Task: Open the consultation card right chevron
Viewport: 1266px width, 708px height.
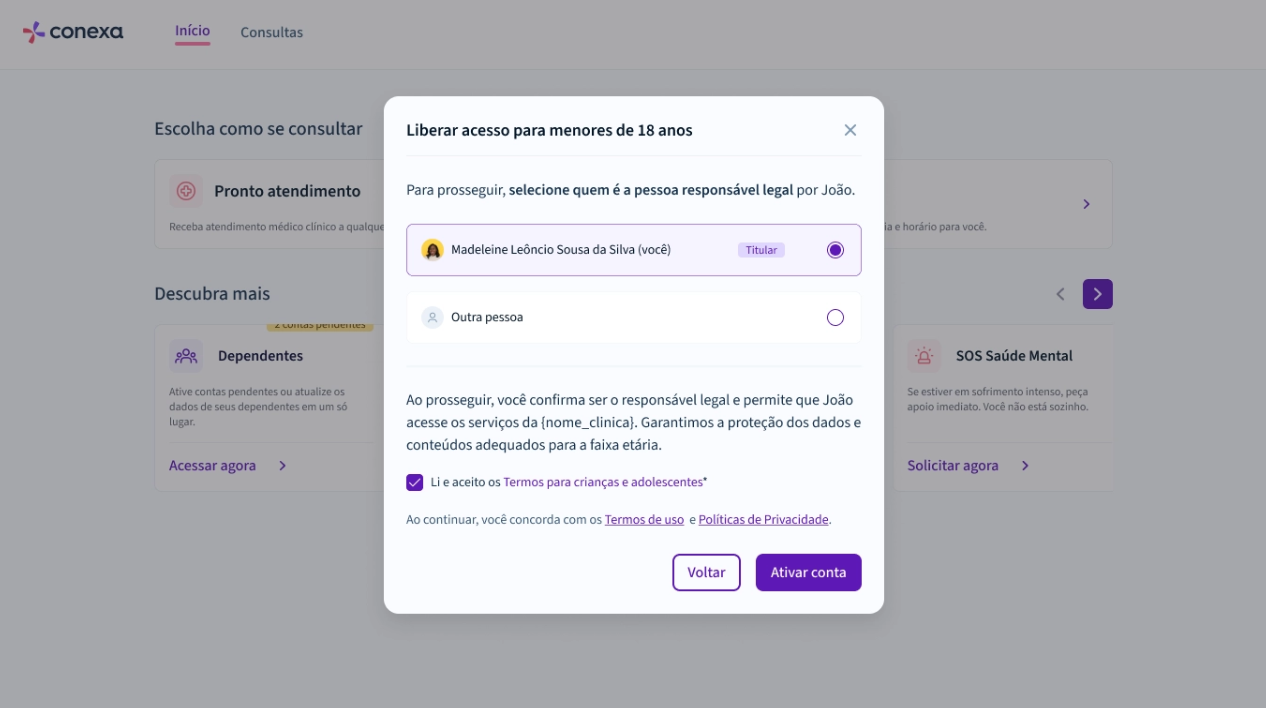Action: coord(1087,204)
